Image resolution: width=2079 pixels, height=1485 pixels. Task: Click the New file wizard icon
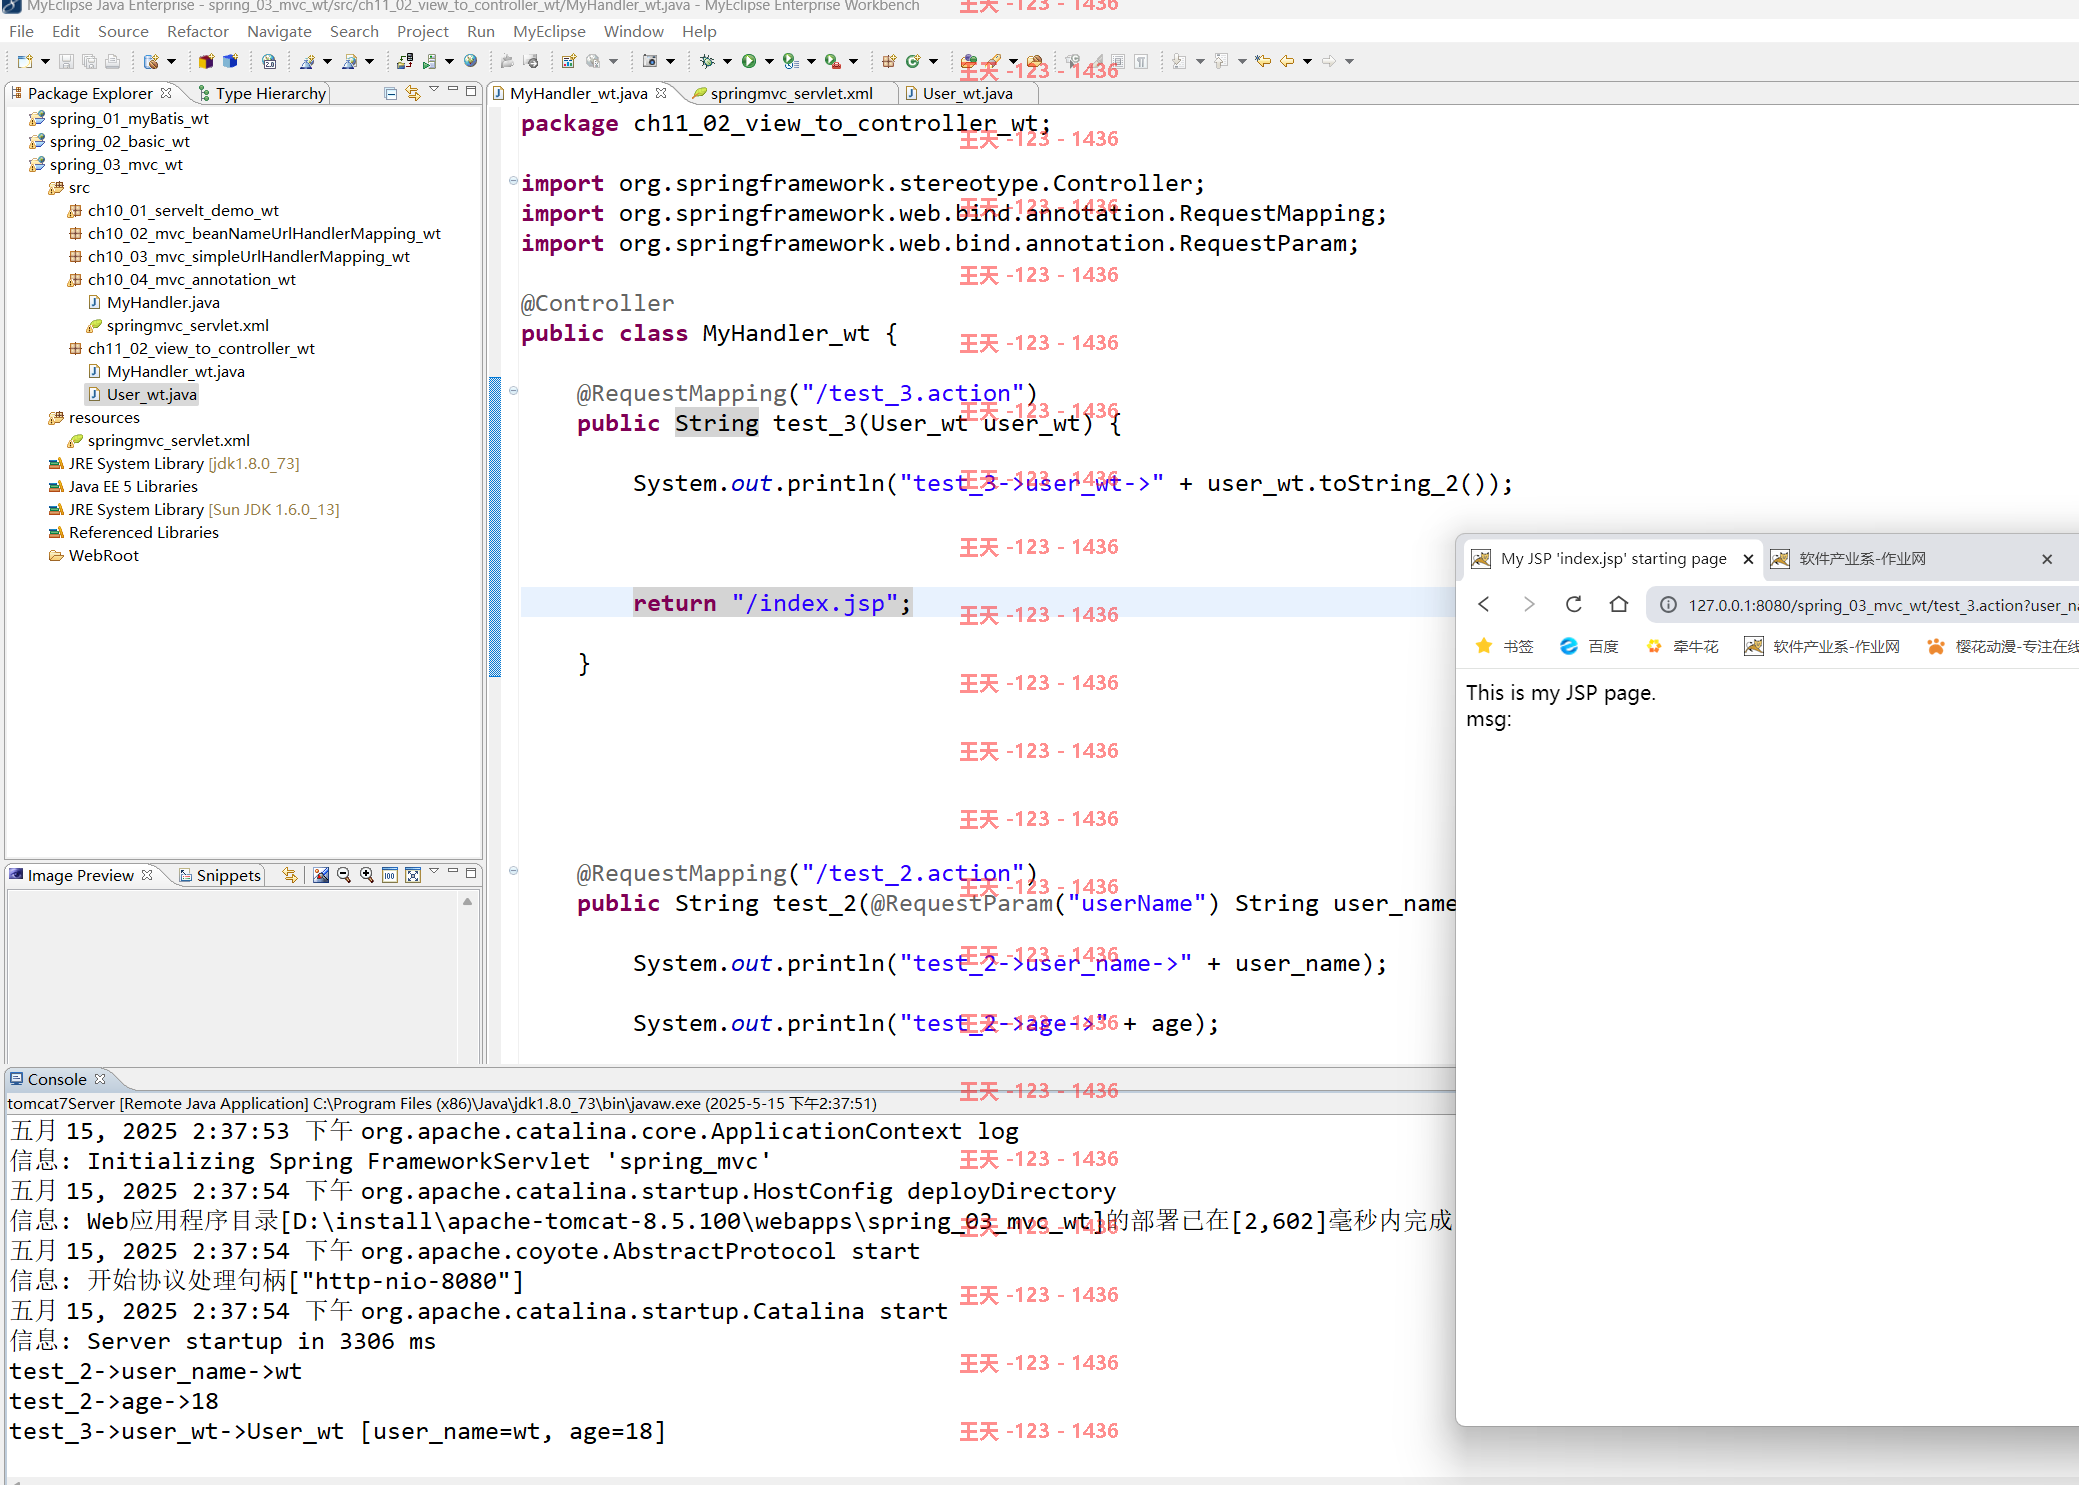pyautogui.click(x=25, y=62)
